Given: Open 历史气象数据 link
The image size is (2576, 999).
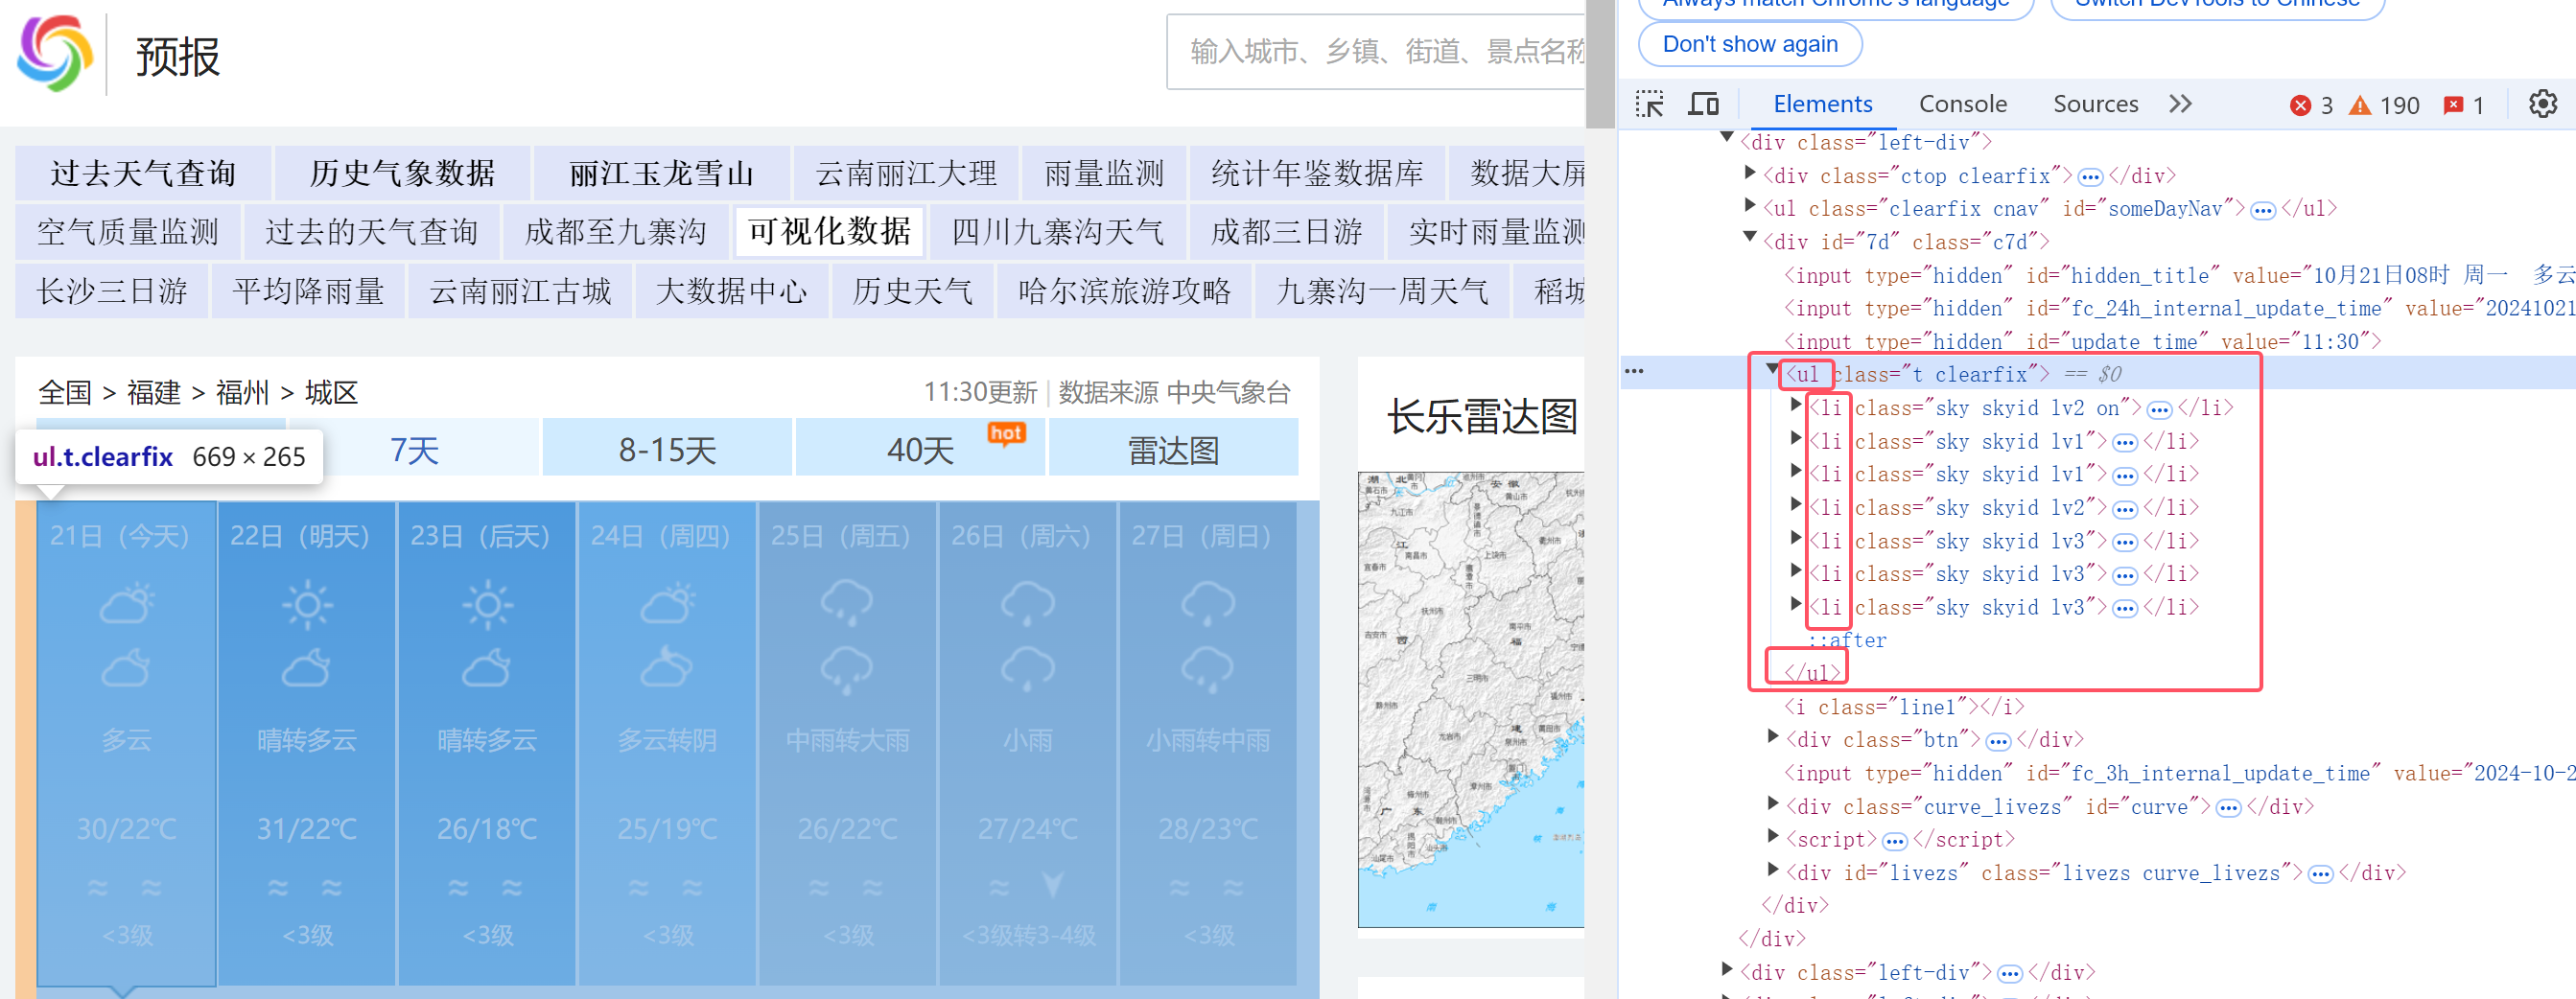Looking at the screenshot, I should pos(402,173).
